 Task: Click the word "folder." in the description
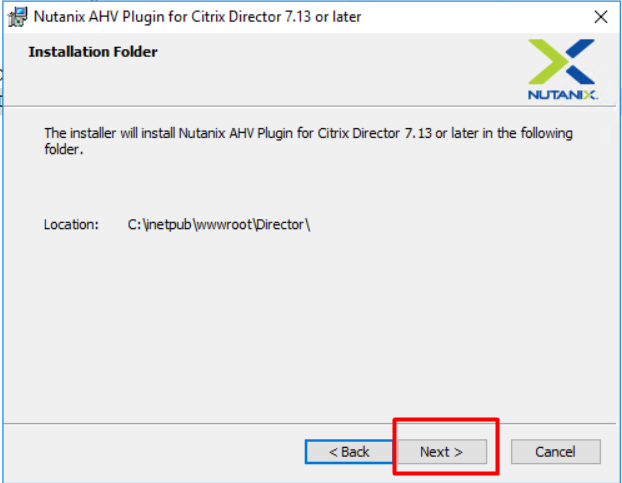click(63, 150)
